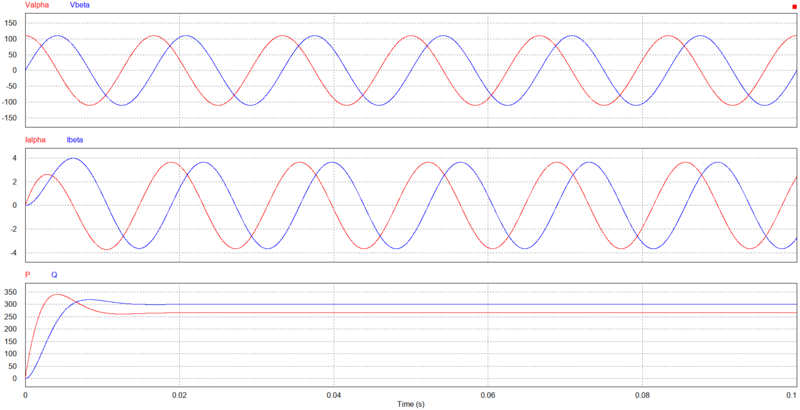The image size is (800, 410).
Task: Click the 0.02 time axis tick label
Action: click(180, 395)
